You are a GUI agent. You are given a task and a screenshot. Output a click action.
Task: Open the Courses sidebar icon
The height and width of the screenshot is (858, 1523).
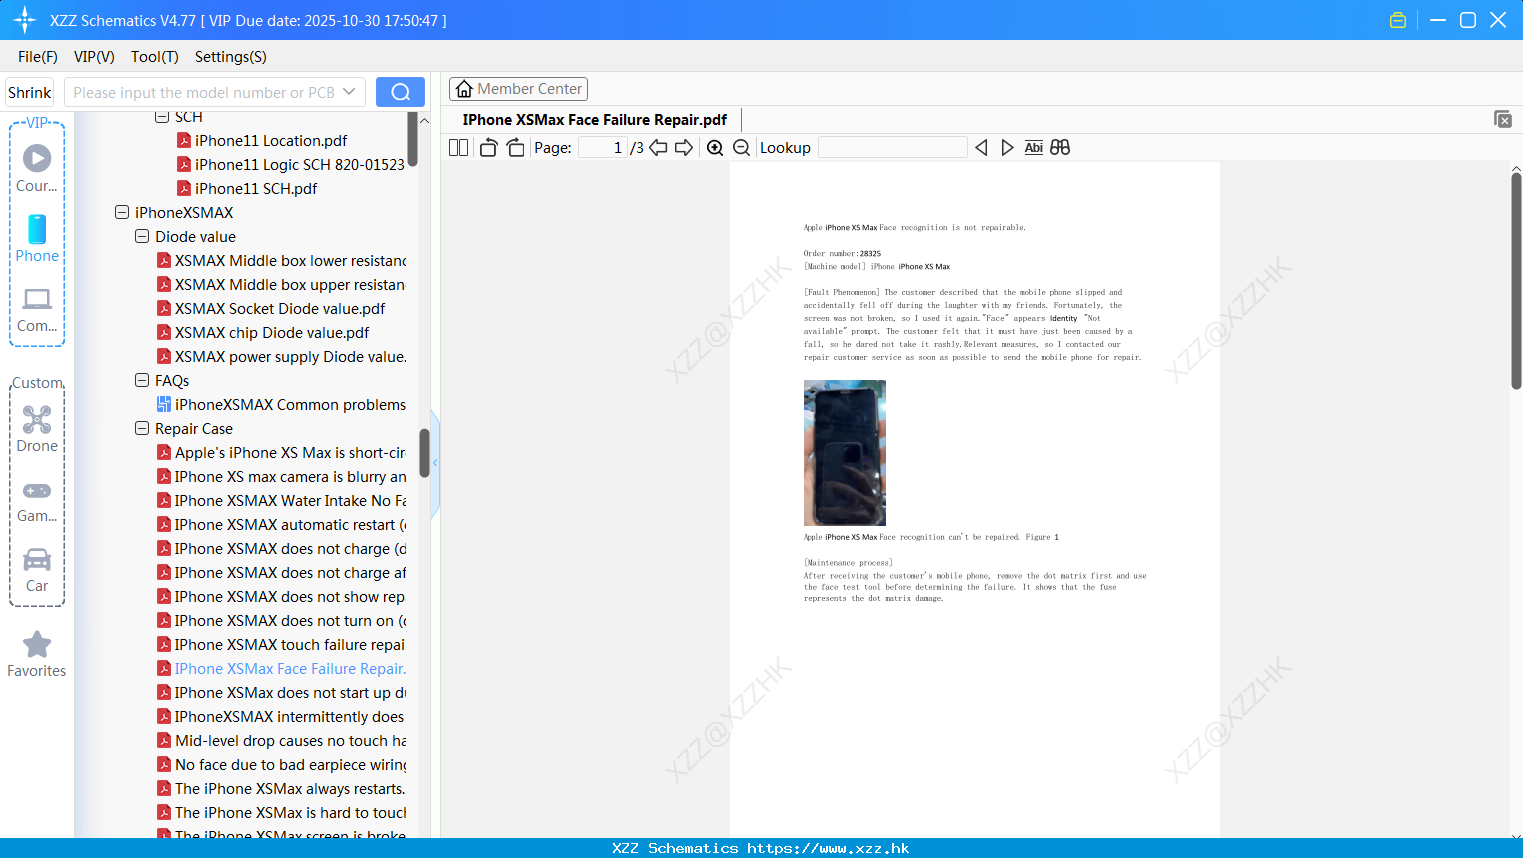click(x=37, y=169)
